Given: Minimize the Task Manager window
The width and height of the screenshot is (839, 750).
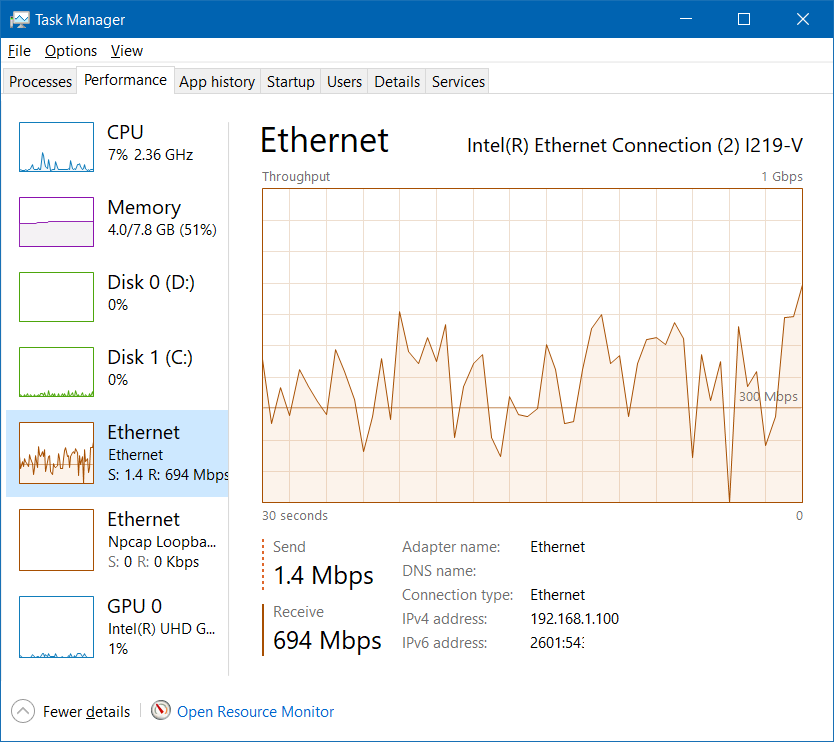Looking at the screenshot, I should [685, 19].
